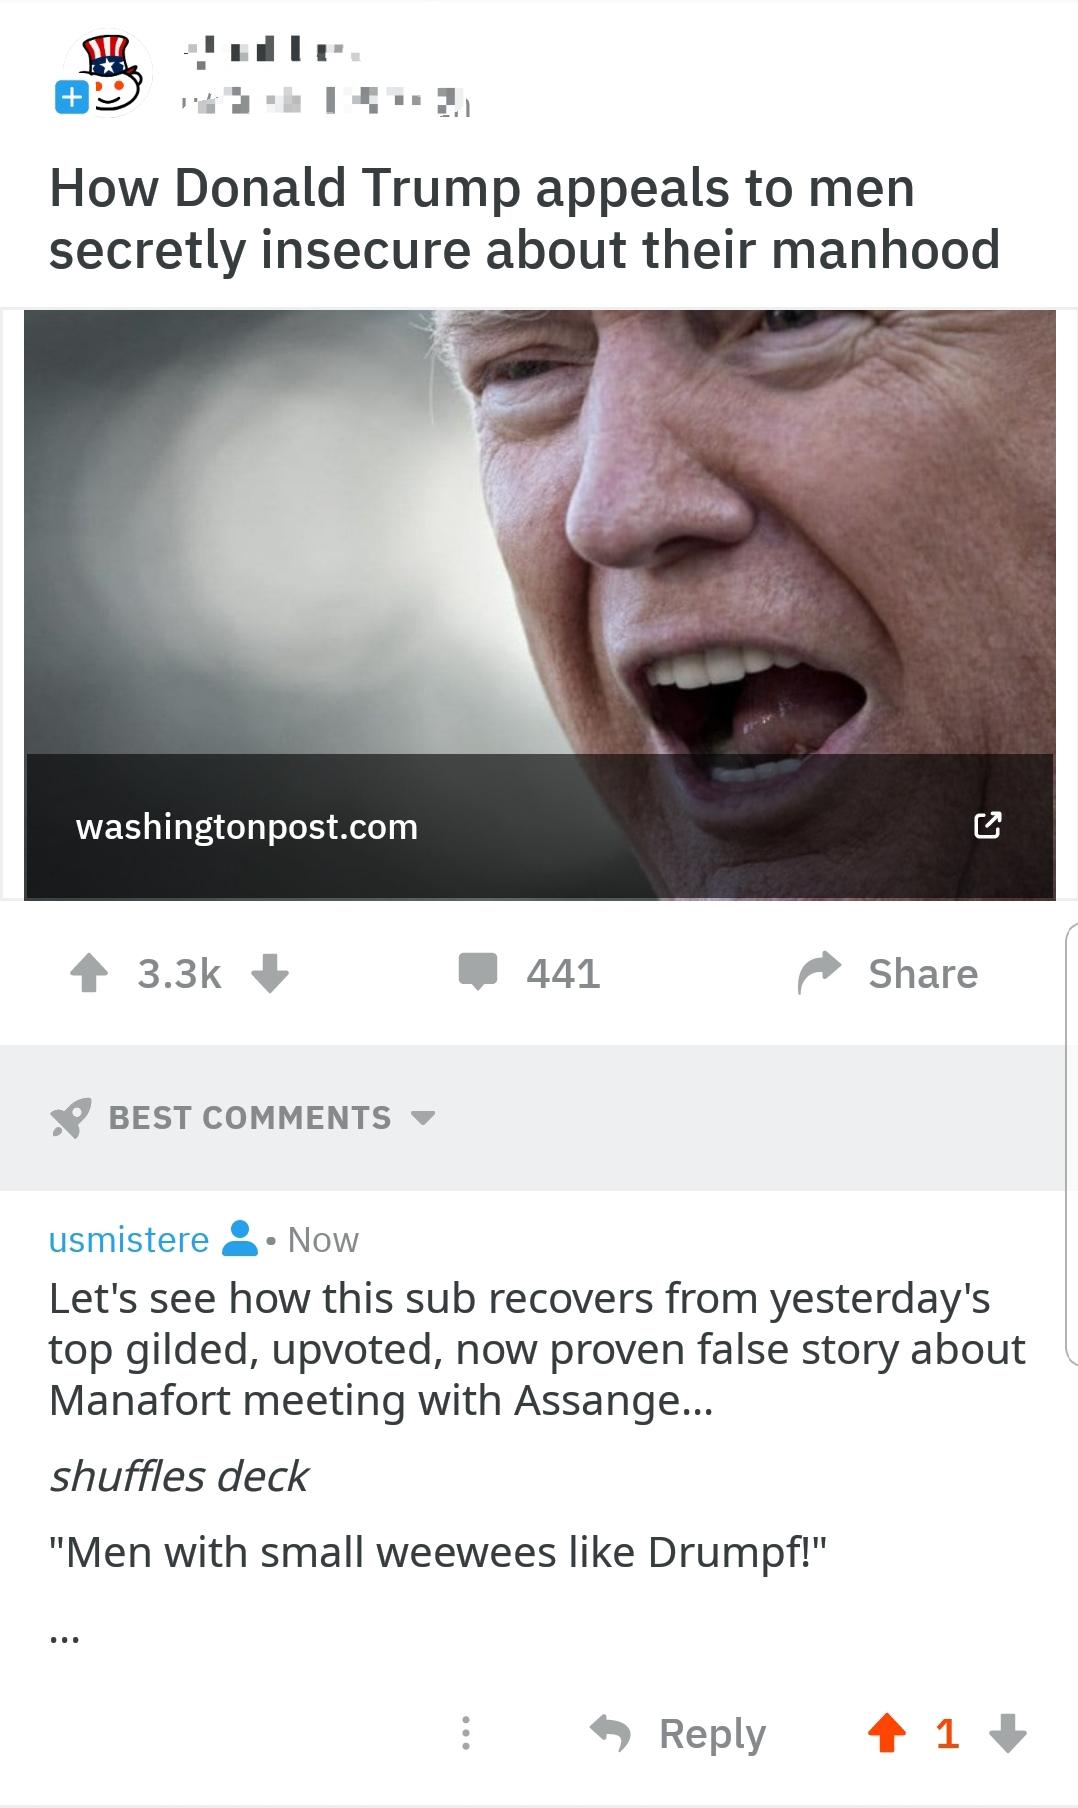Tap the Share arrow icon
This screenshot has height=1808, width=1078.
coord(820,974)
